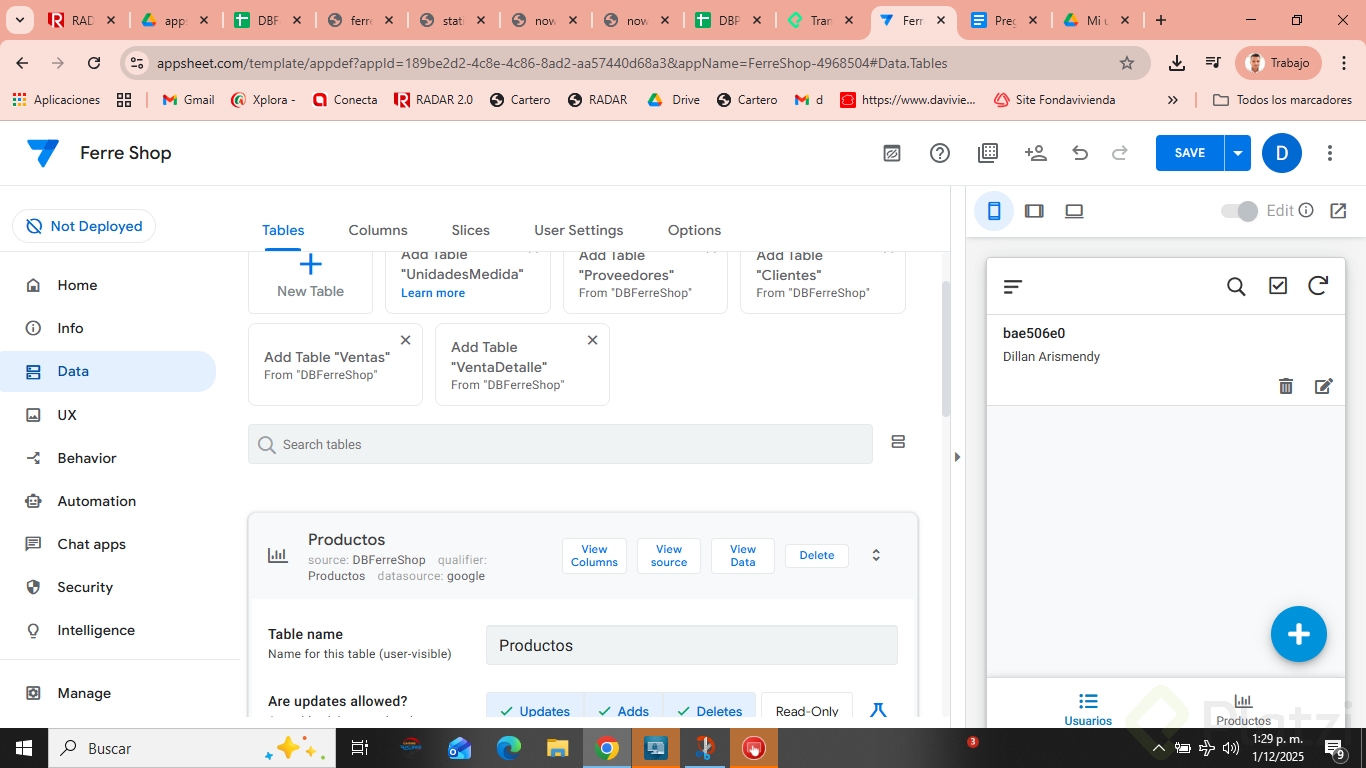Open the User Settings tab
Screen dimensions: 1366x768
click(579, 230)
